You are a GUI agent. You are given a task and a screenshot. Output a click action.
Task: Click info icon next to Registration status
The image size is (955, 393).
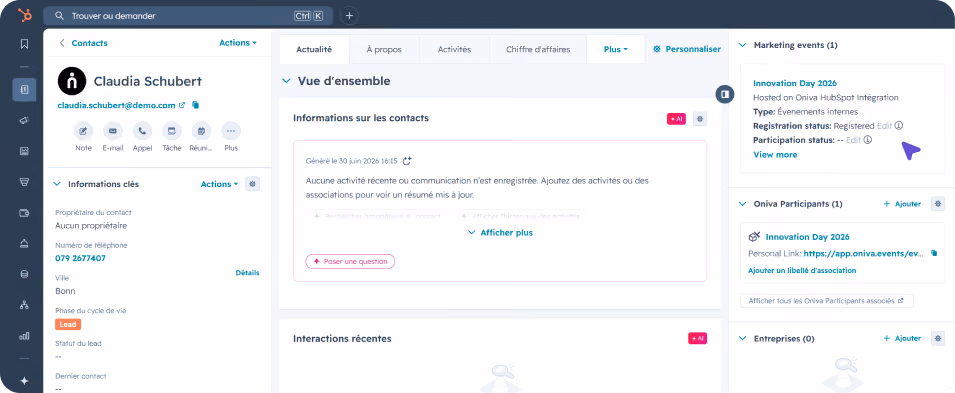point(899,126)
